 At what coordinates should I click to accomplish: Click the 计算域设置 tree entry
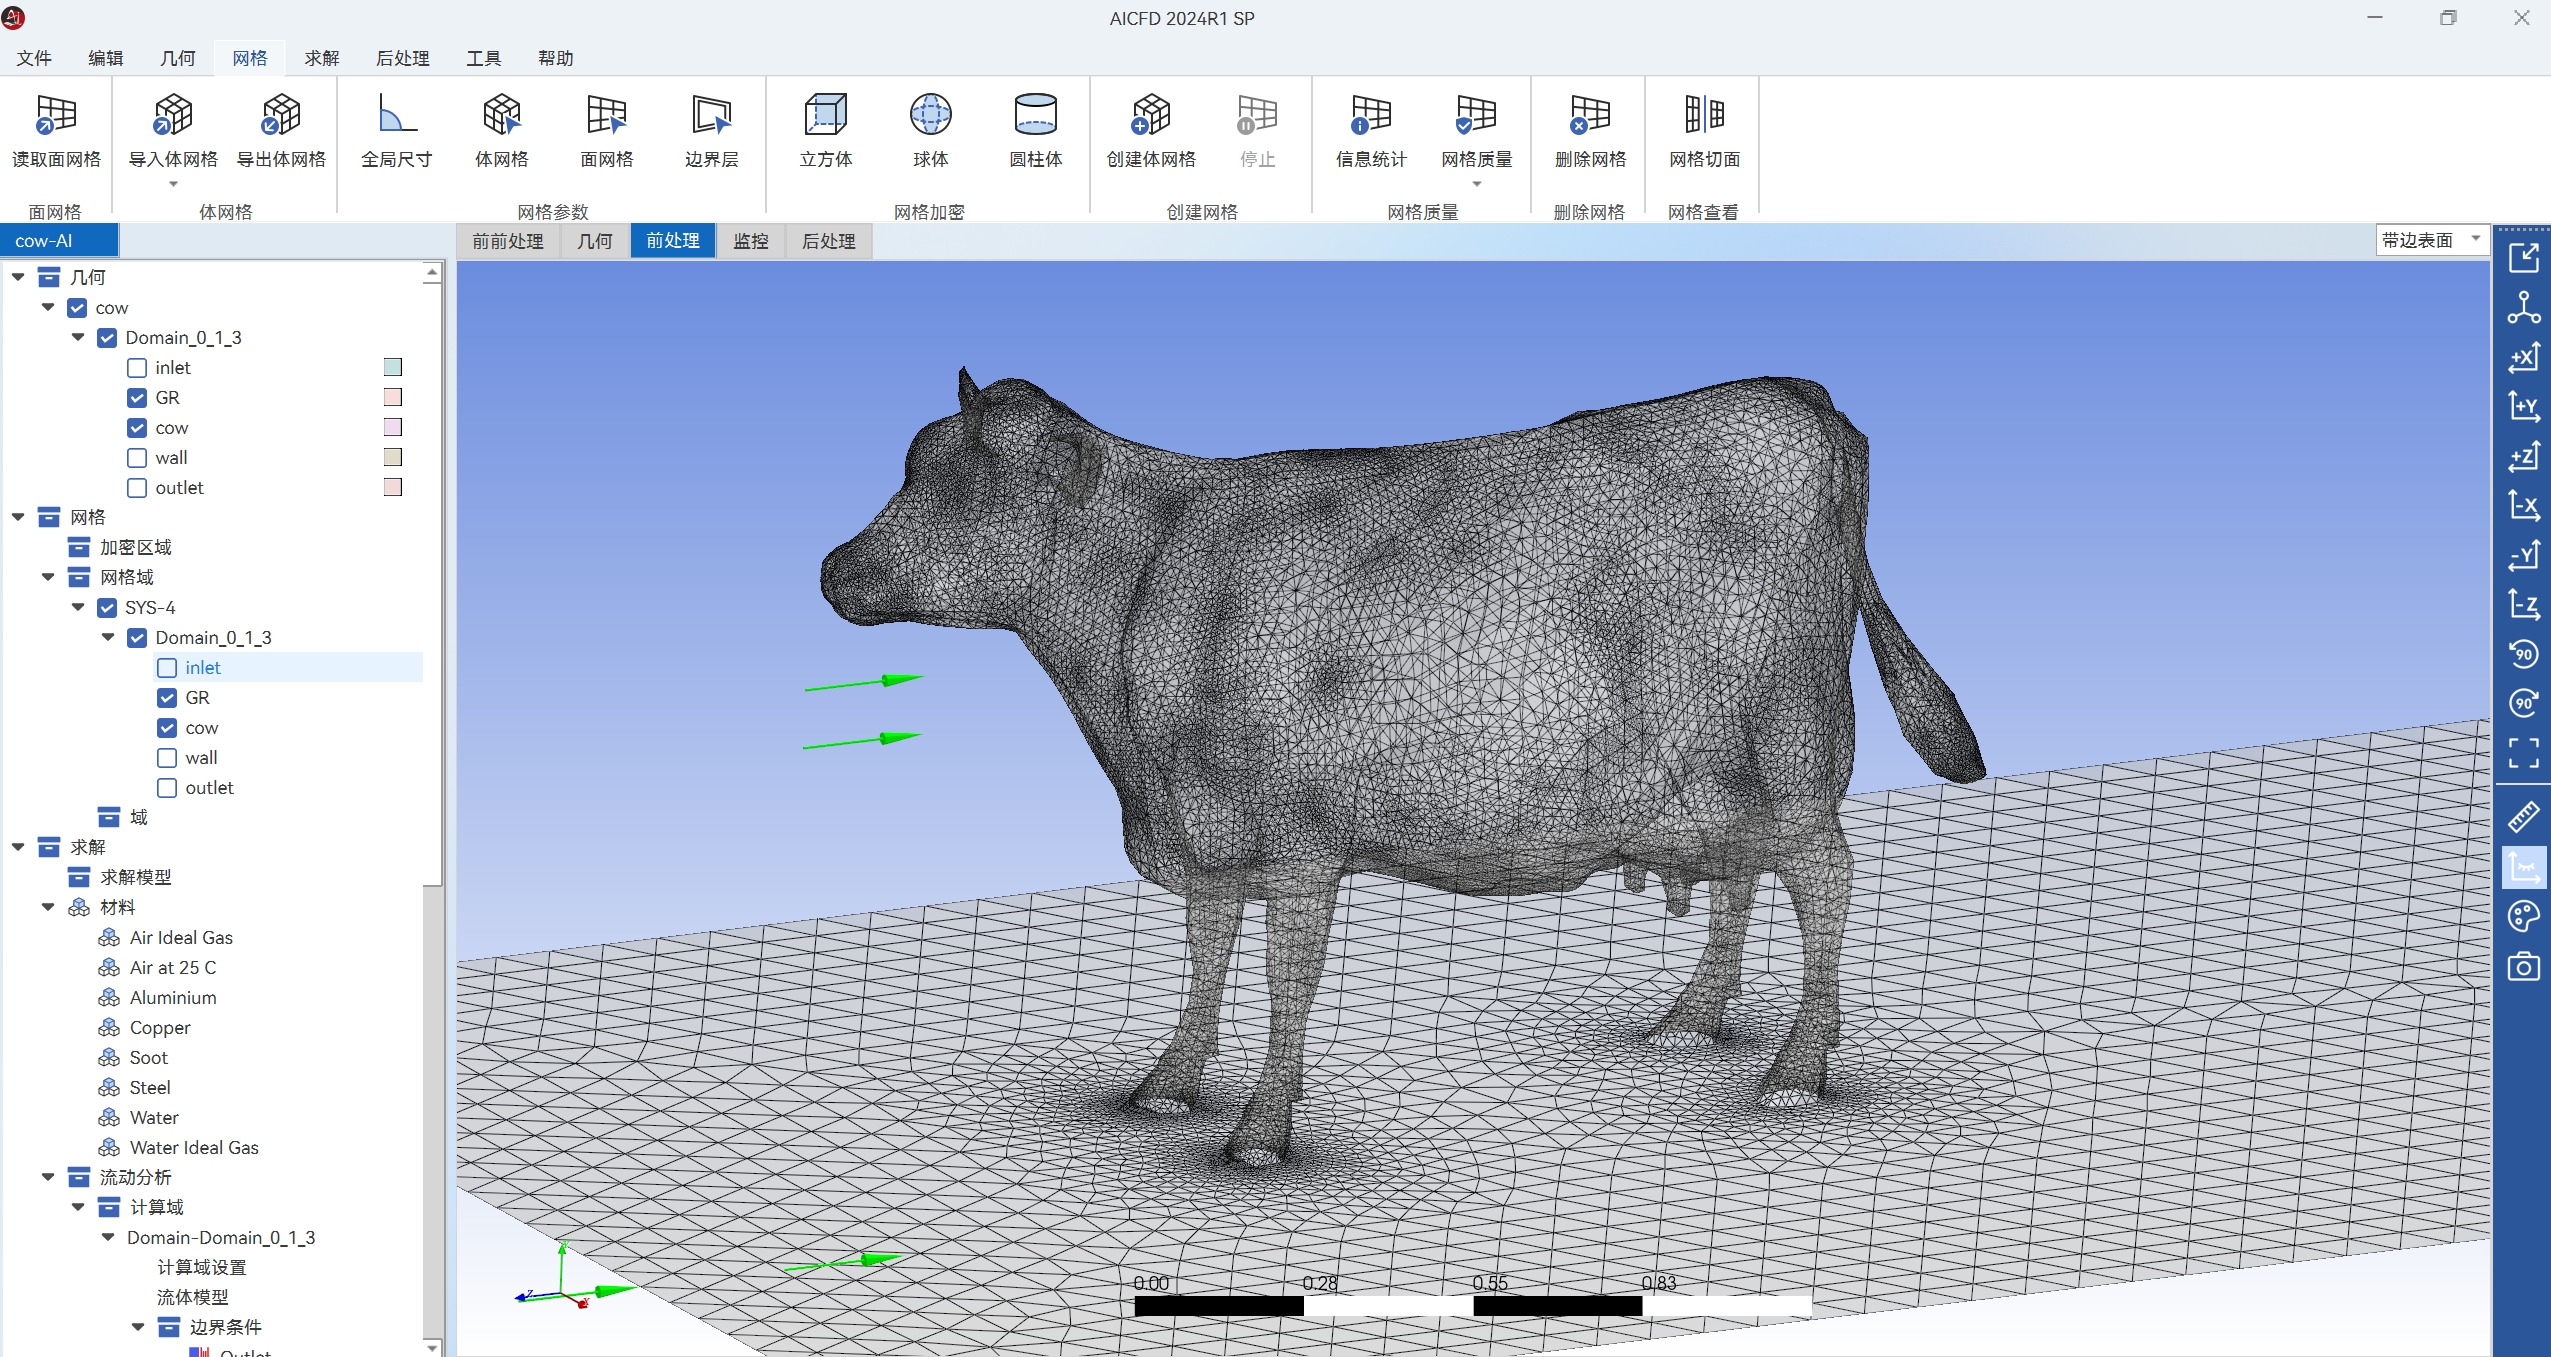click(201, 1267)
